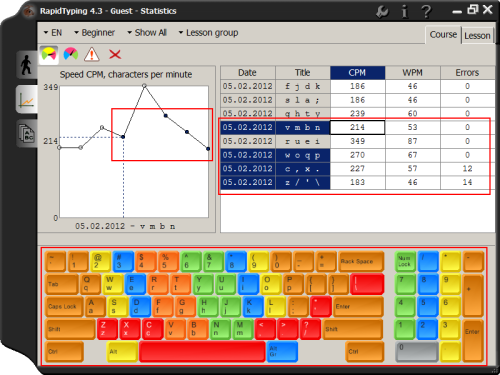Select the 'z / ' \' lesson title
This screenshot has width=500, height=375.
[303, 182]
